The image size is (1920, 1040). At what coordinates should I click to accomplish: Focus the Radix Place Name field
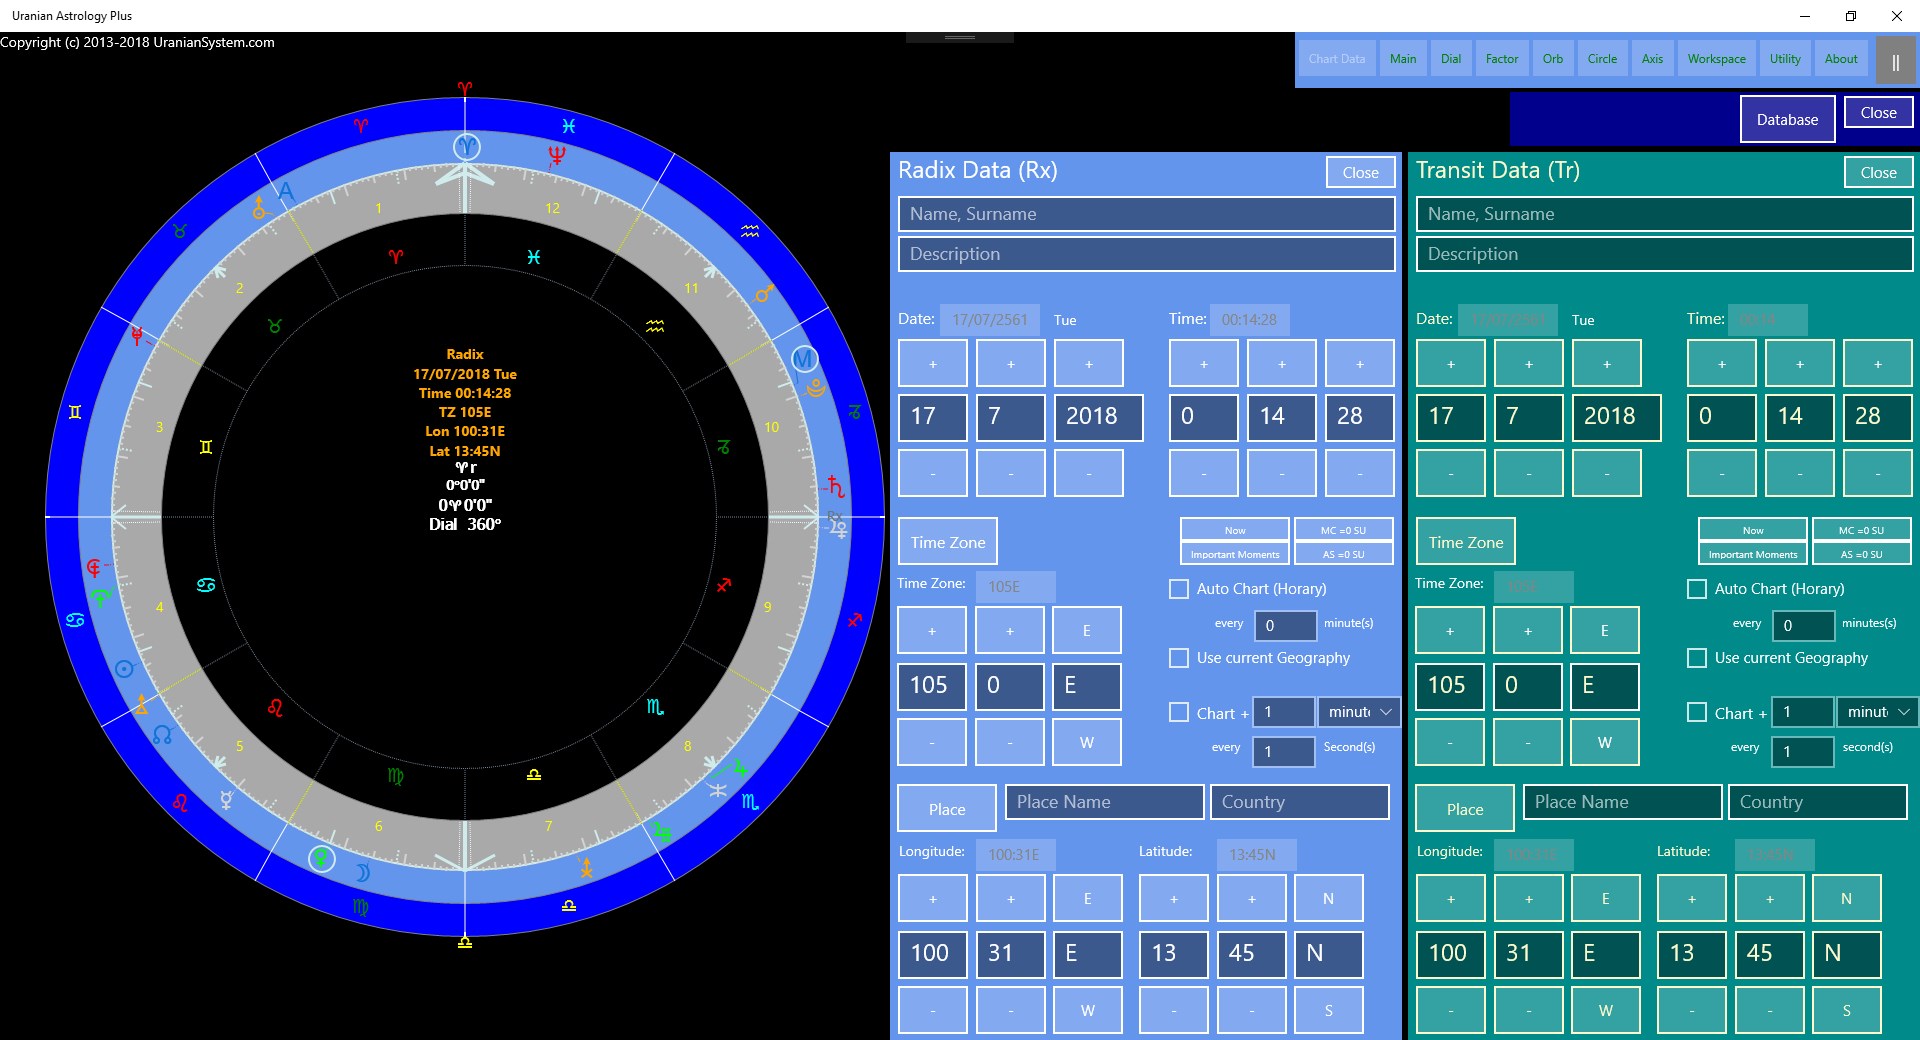coord(1104,802)
